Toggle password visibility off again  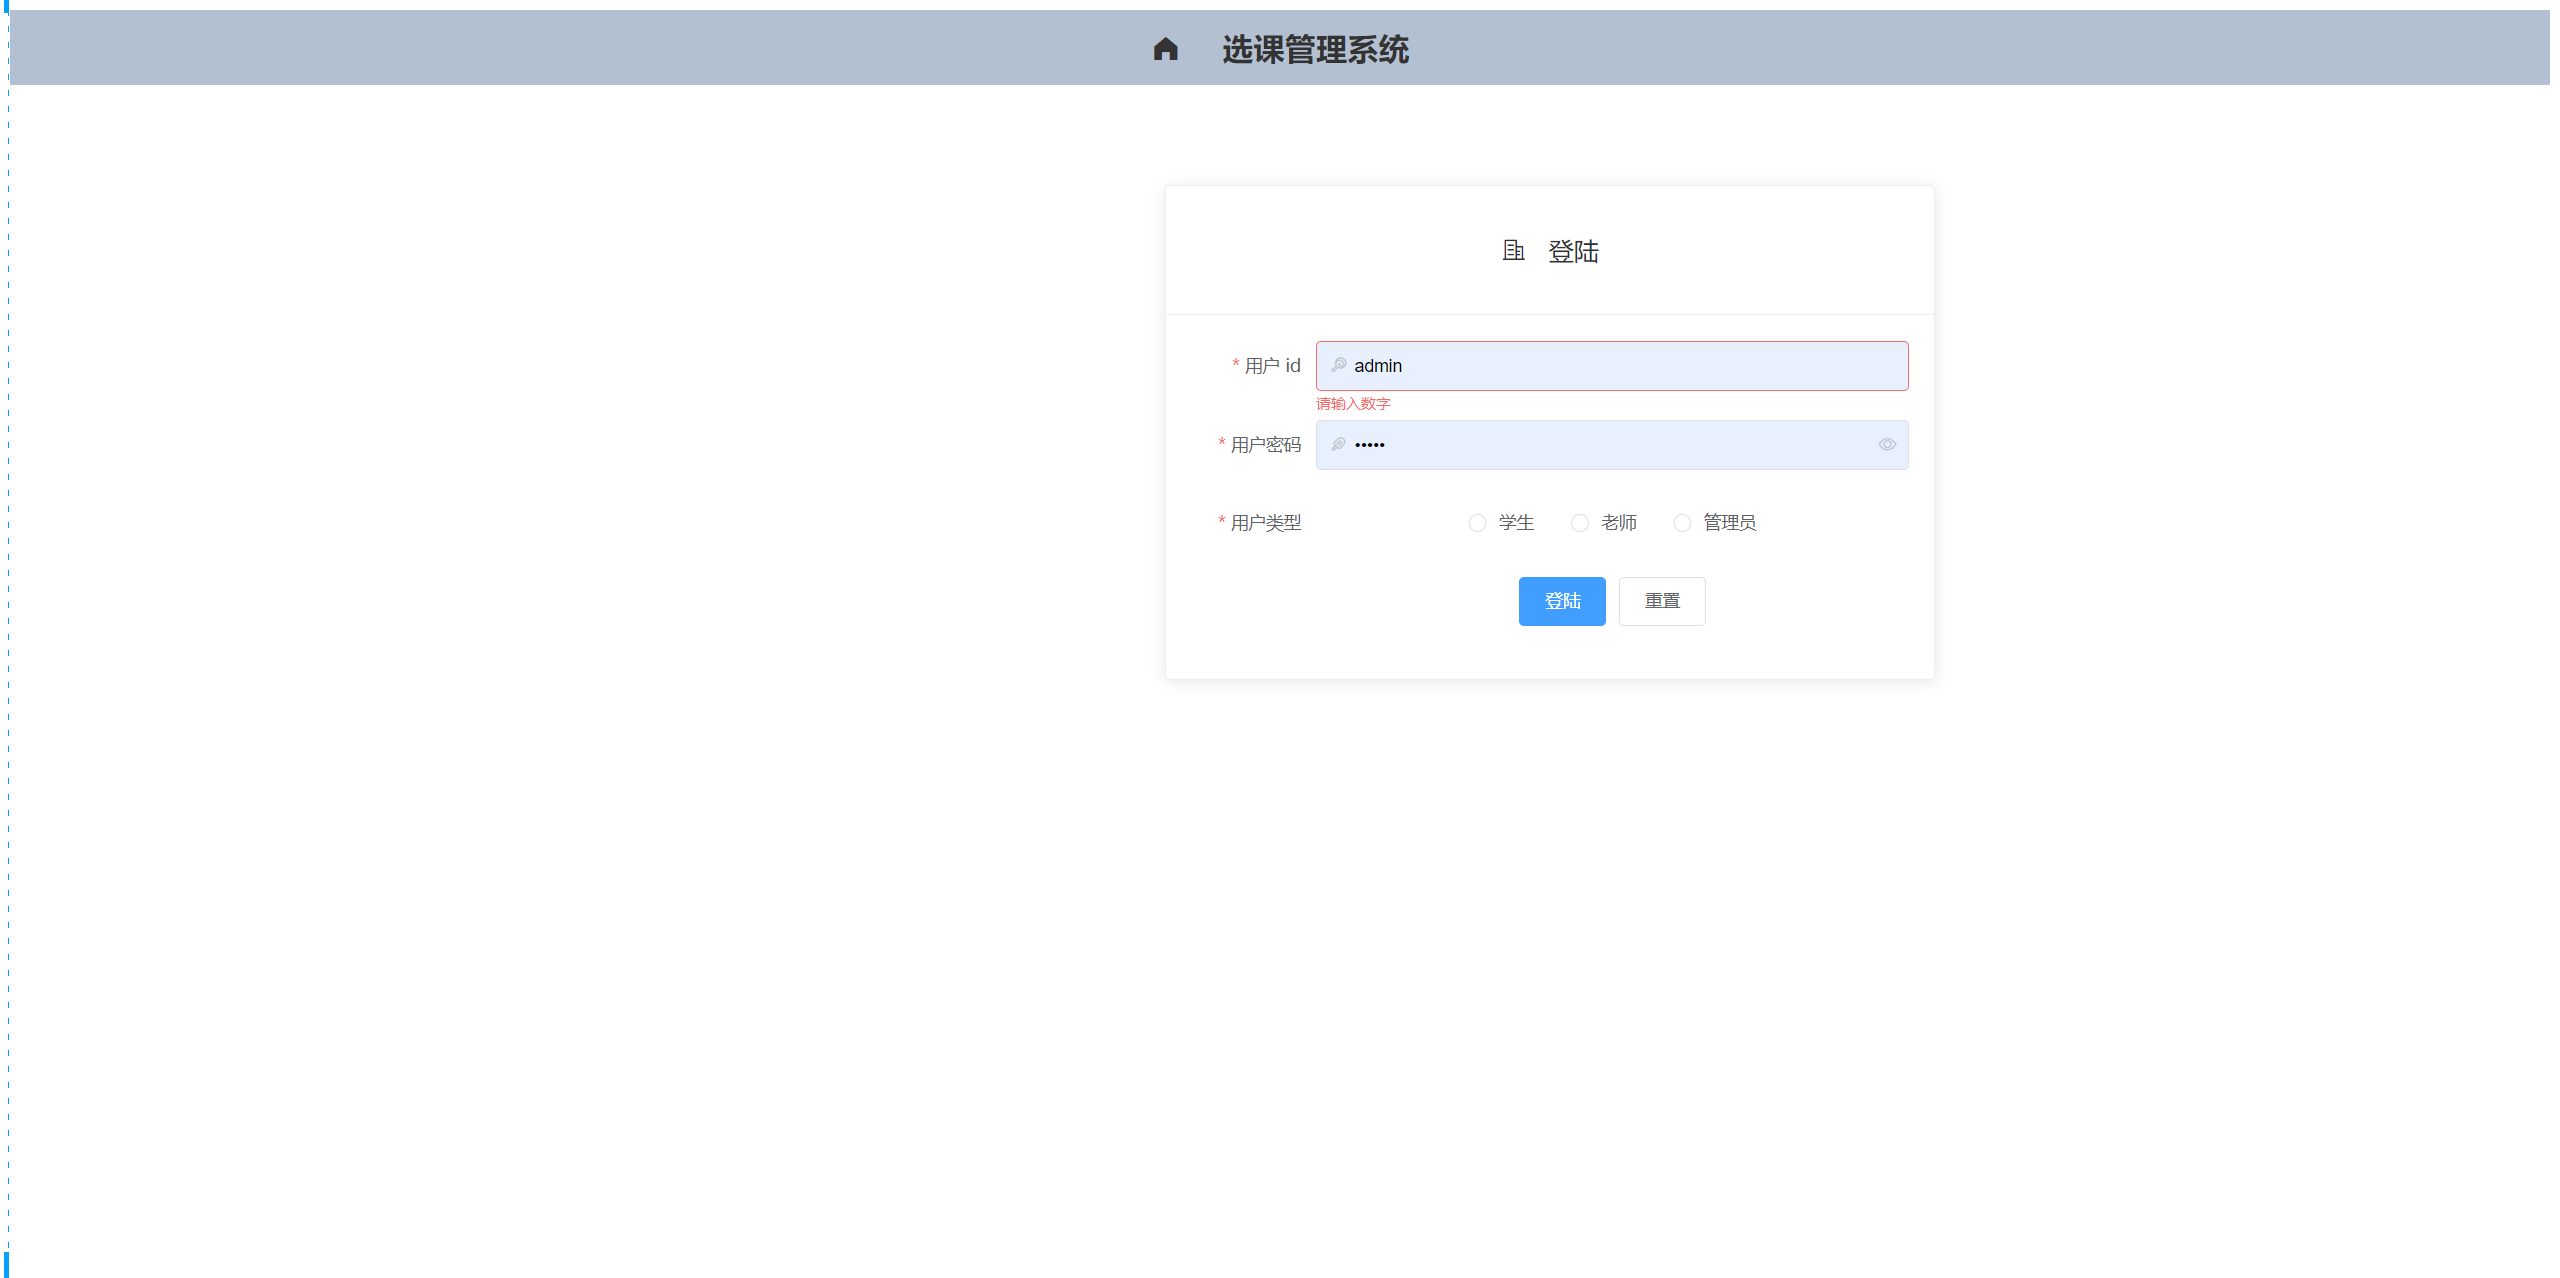[1886, 445]
